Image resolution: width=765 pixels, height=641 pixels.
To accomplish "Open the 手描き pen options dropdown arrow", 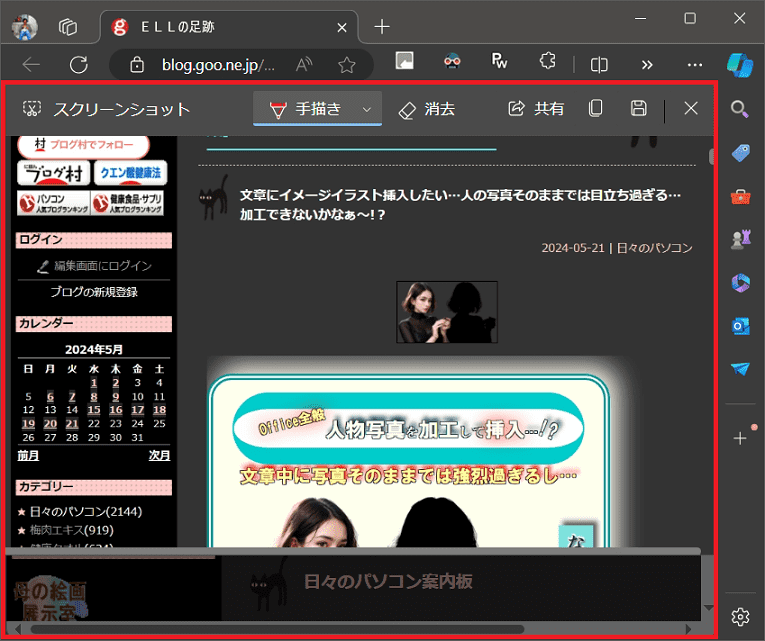I will (x=367, y=109).
